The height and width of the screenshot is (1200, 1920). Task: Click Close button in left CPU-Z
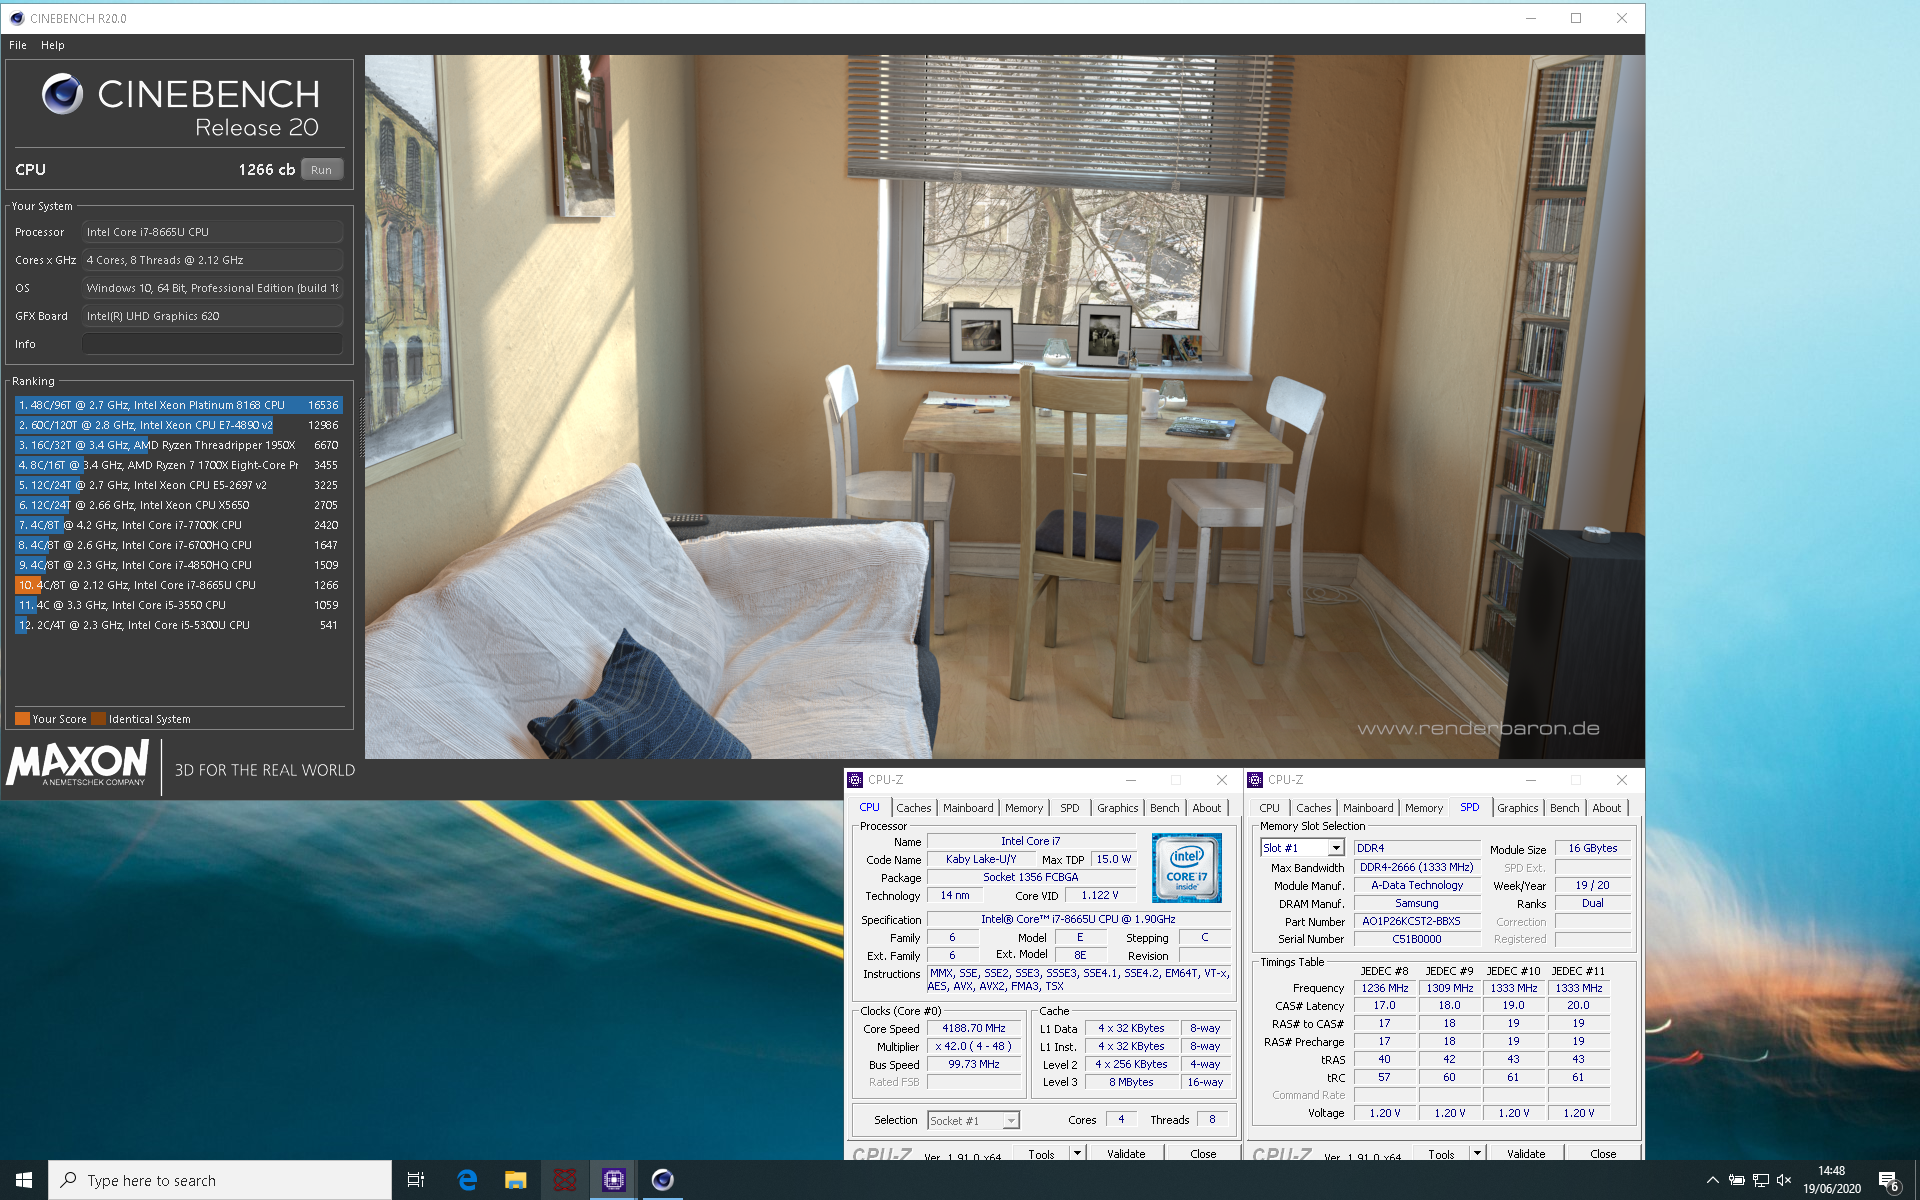point(1203,1154)
